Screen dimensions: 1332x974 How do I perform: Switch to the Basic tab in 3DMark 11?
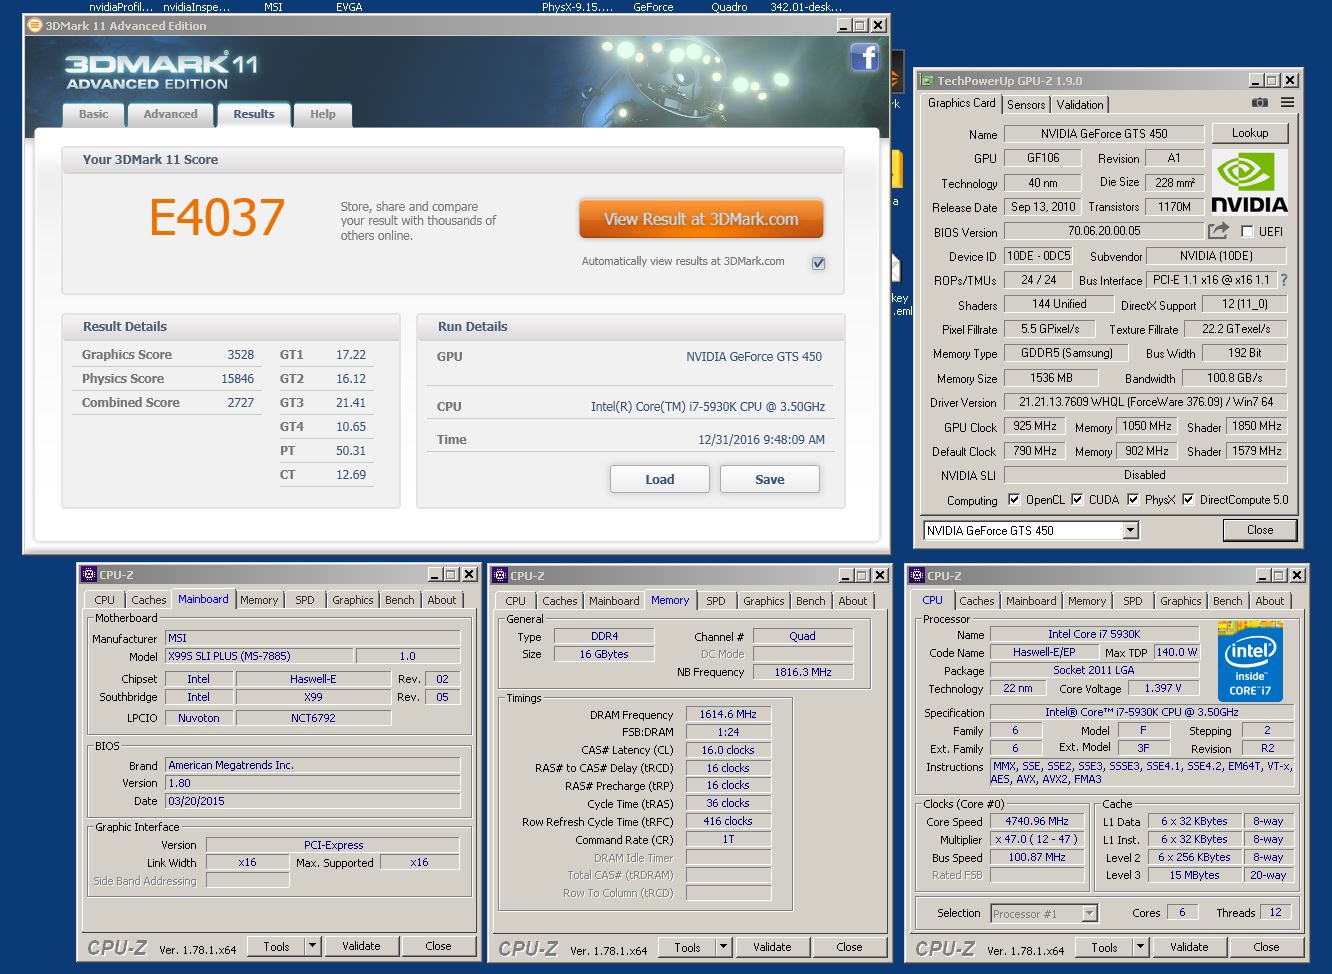tap(94, 114)
